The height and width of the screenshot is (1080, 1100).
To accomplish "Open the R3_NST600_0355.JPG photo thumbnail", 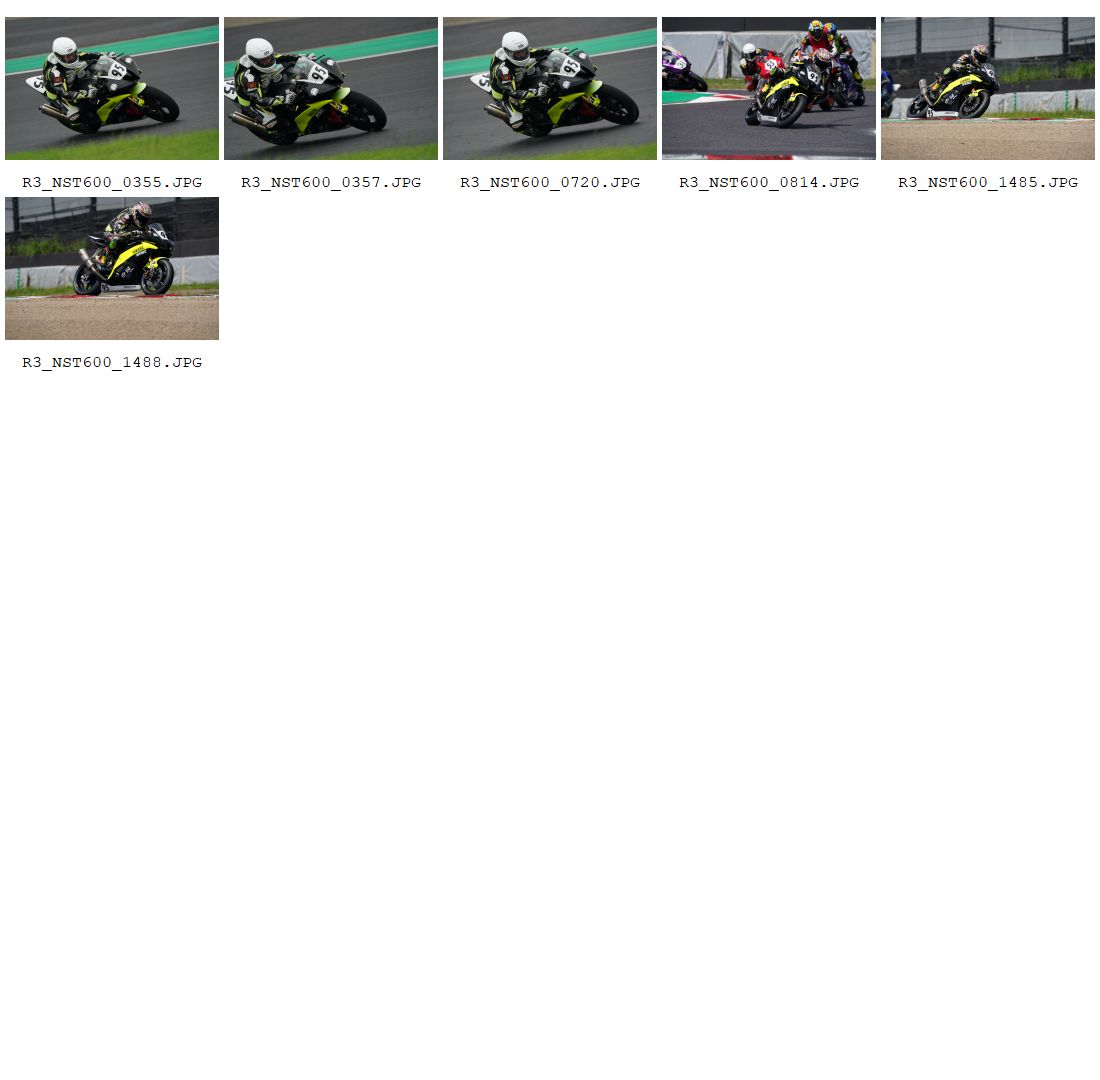I will tap(111, 88).
